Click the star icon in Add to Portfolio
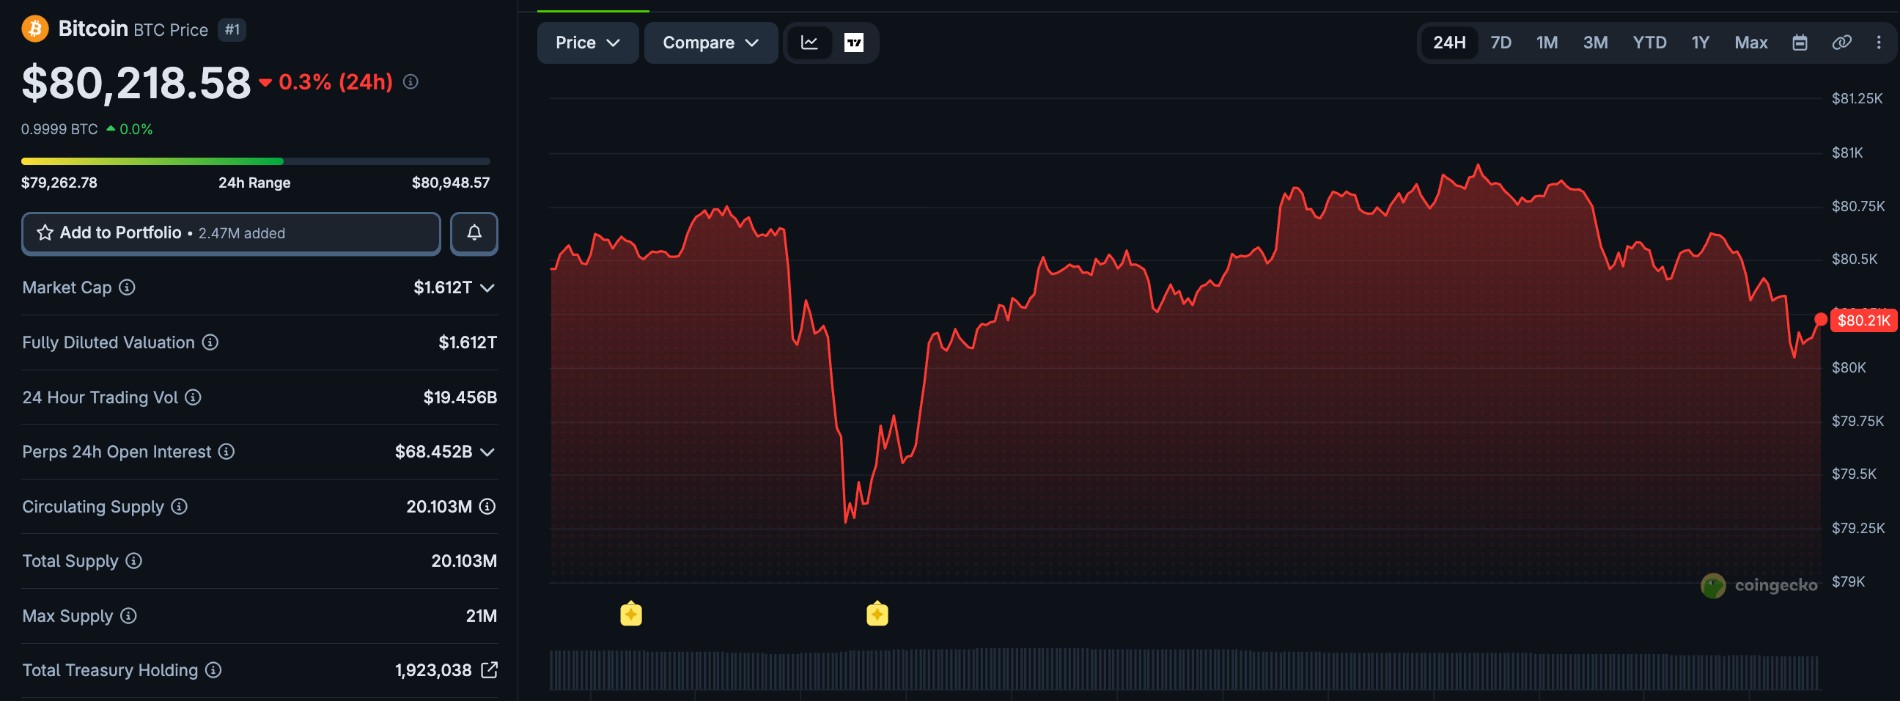The width and height of the screenshot is (1900, 701). pyautogui.click(x=45, y=233)
